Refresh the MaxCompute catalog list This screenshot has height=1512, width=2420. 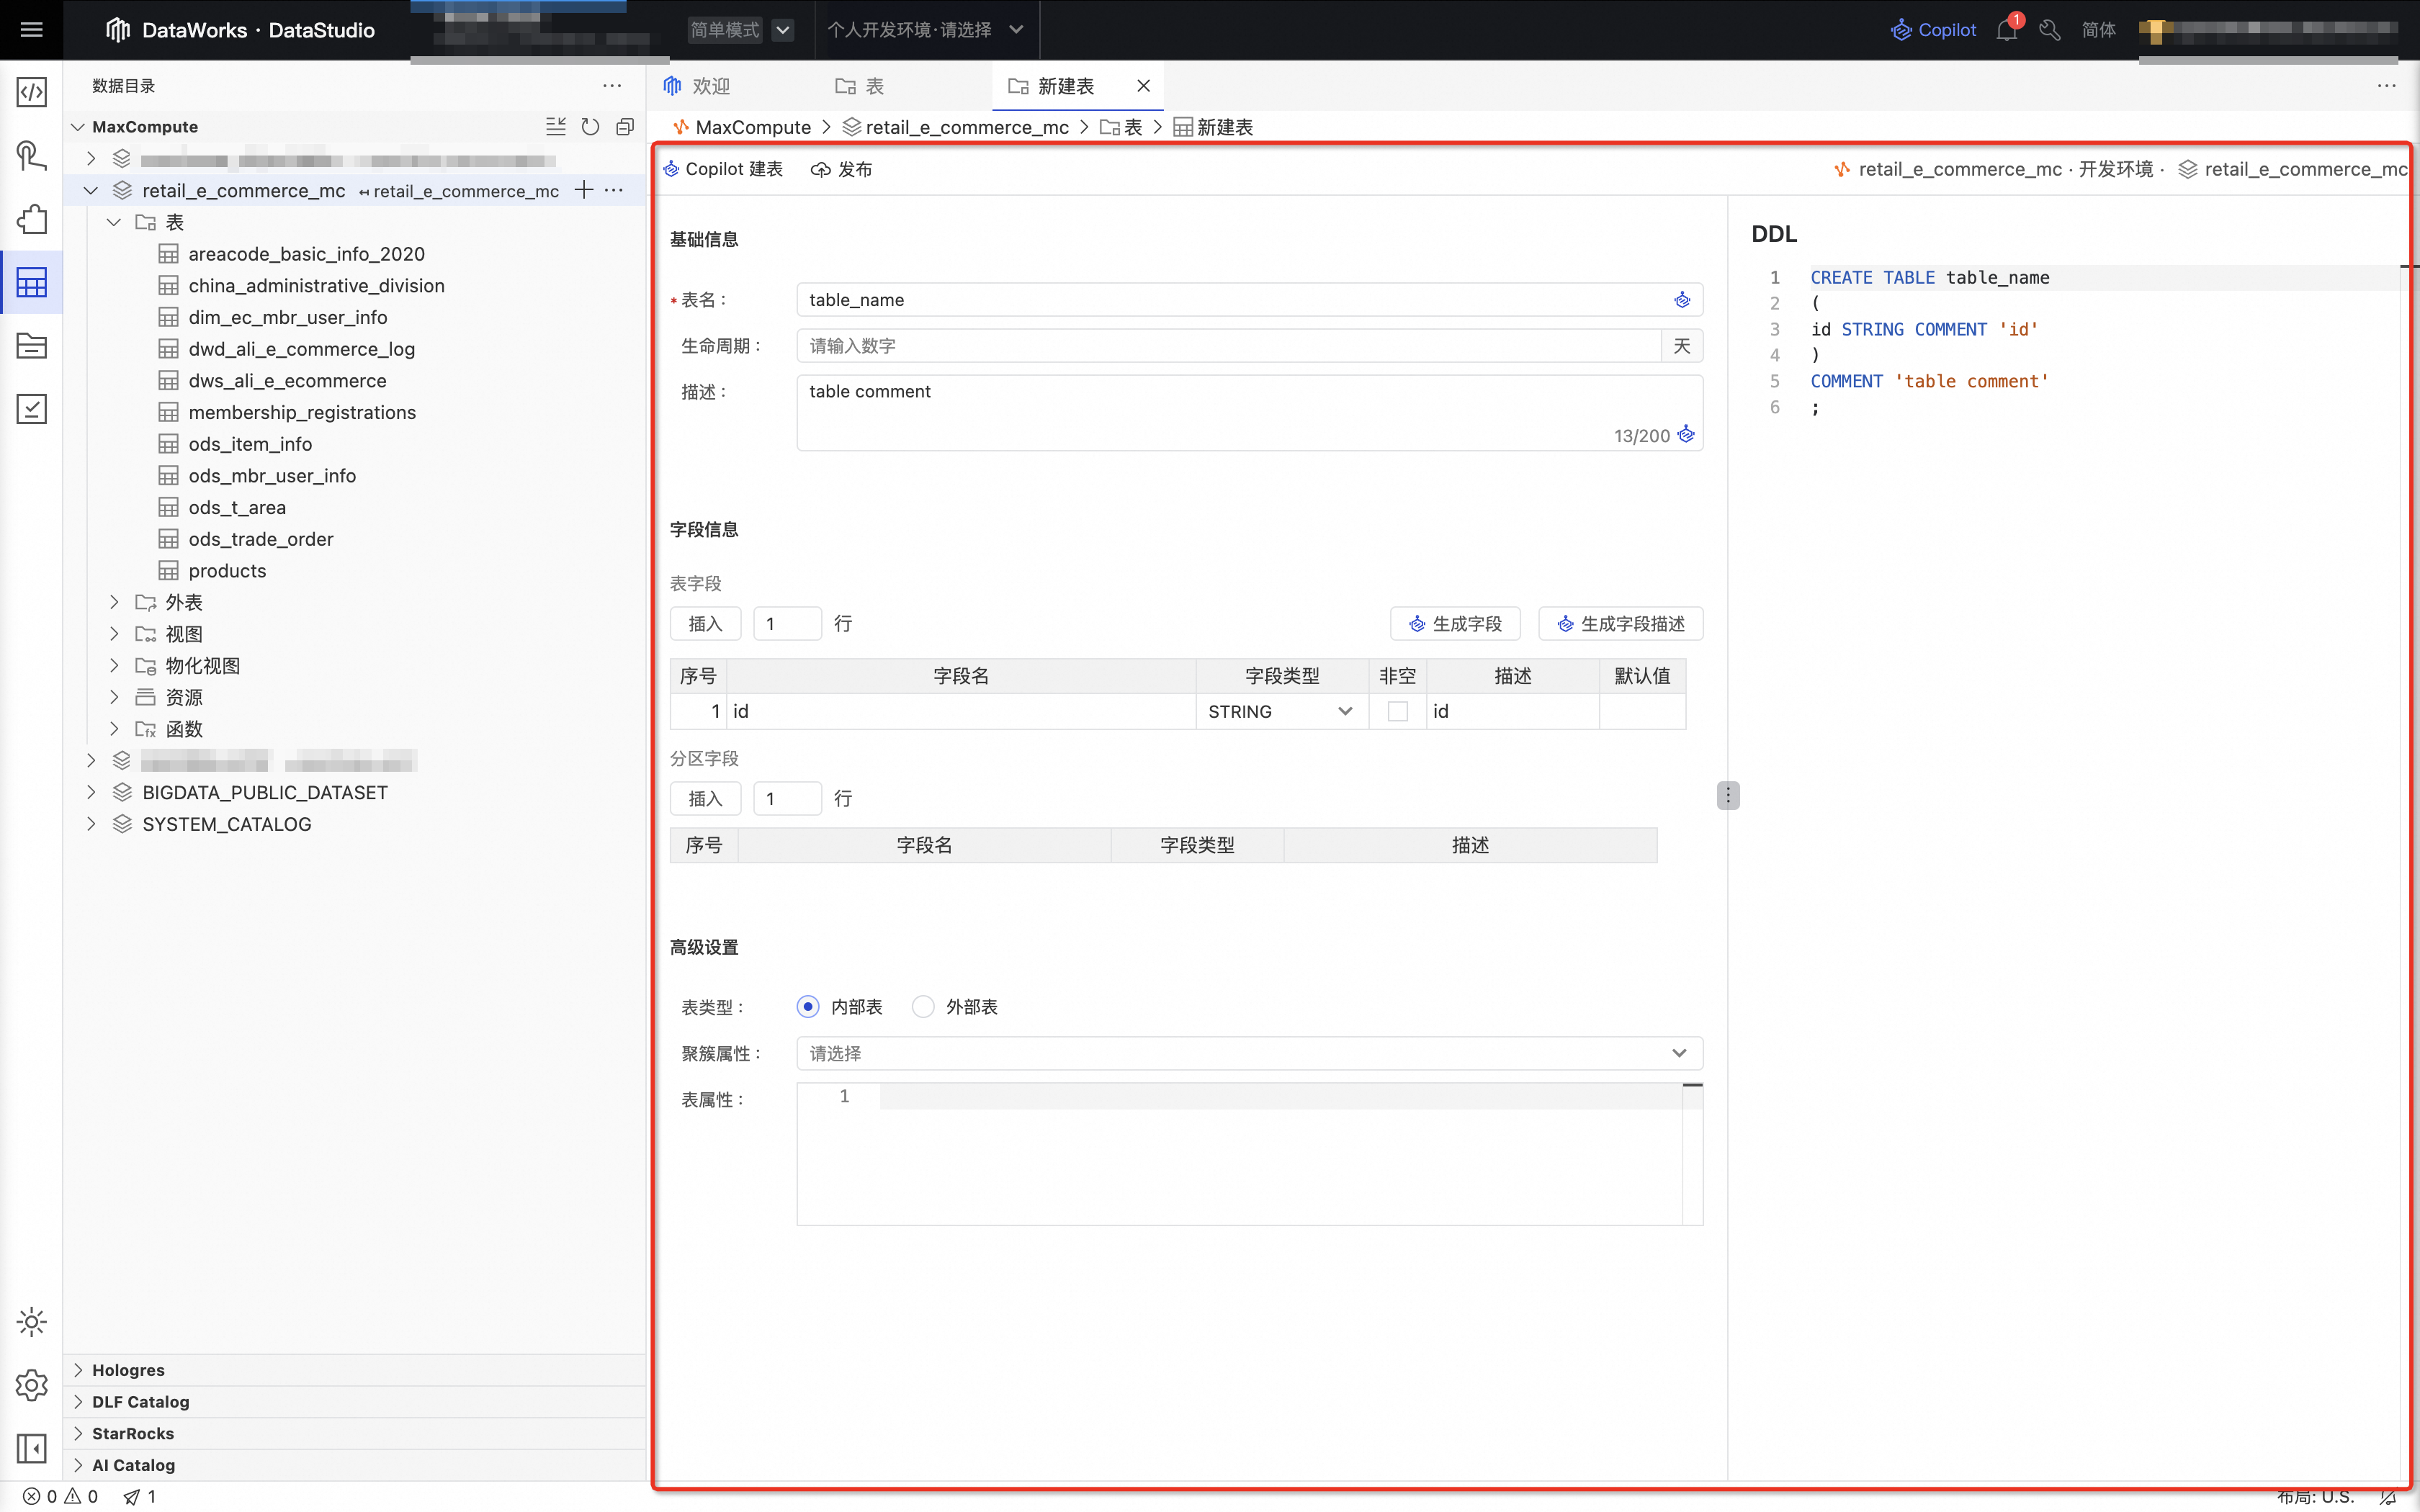pos(590,127)
